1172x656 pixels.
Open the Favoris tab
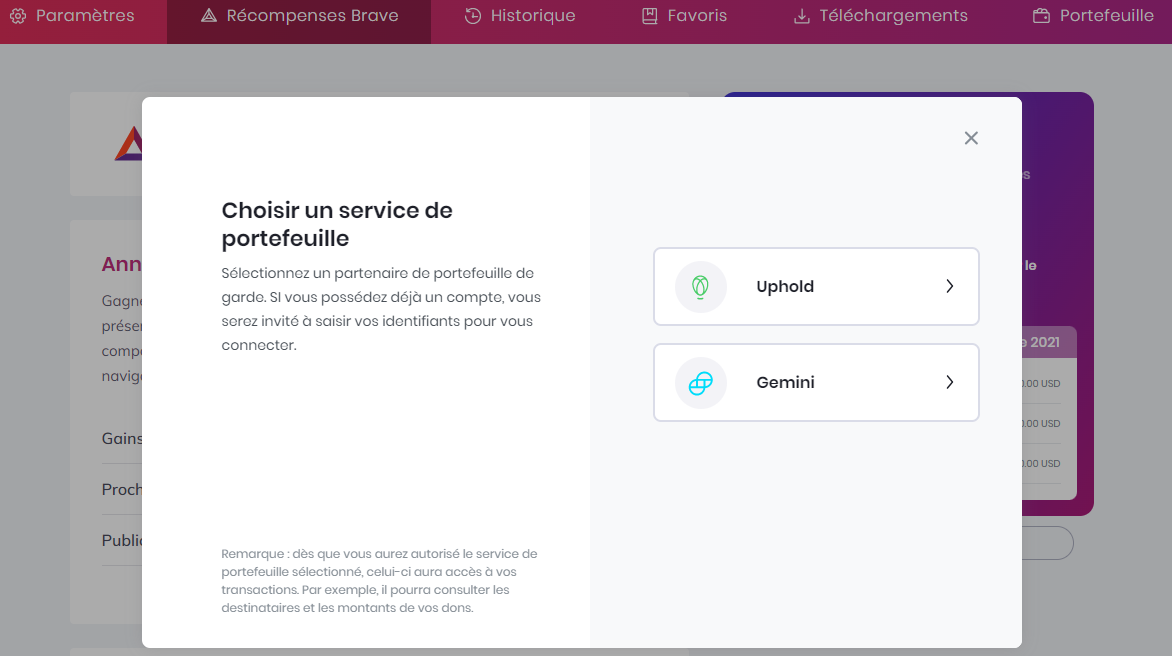click(698, 16)
